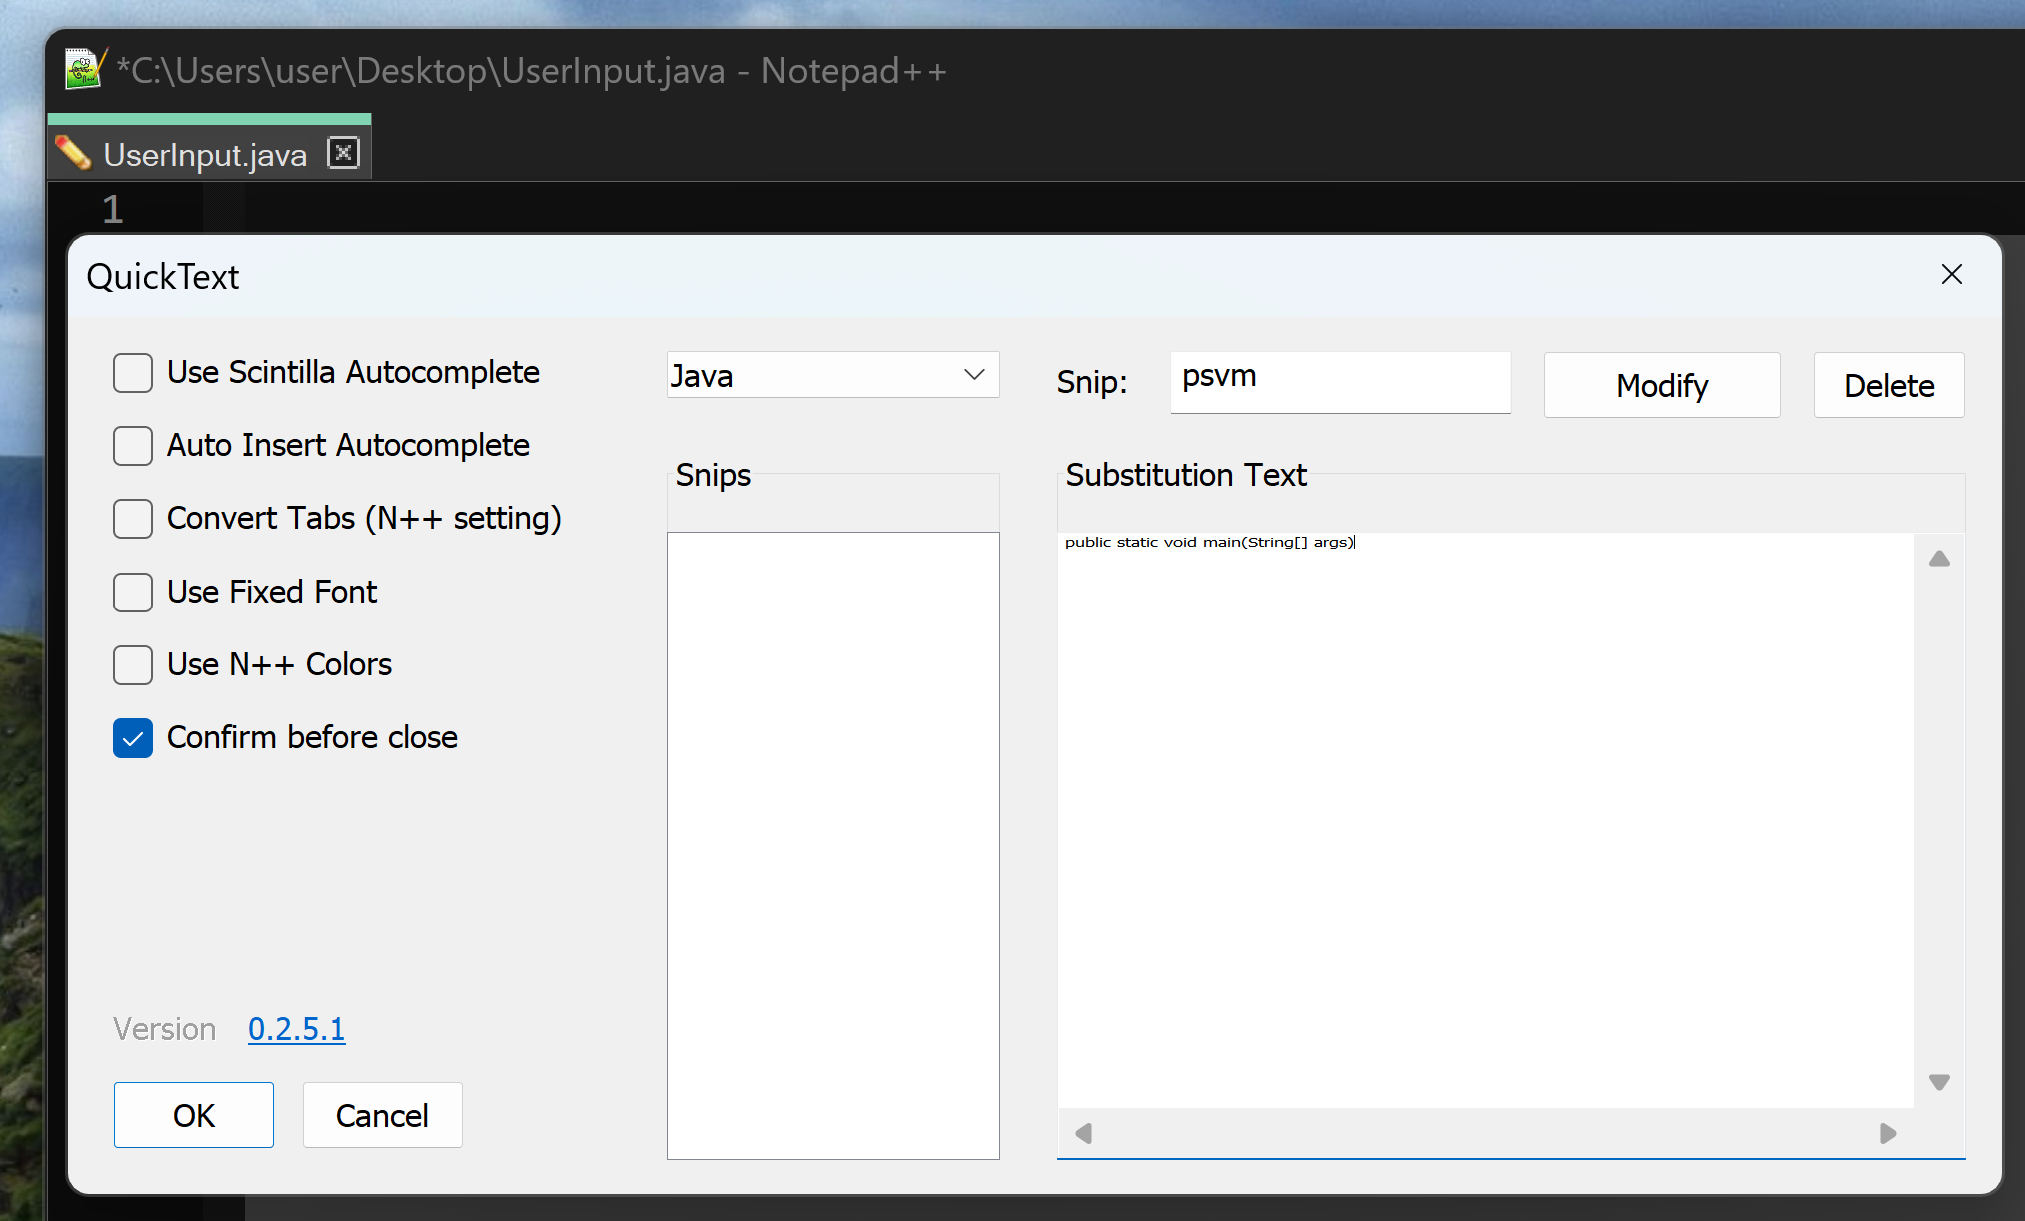
Task: Enable Use N++ Colors
Action: click(x=132, y=665)
